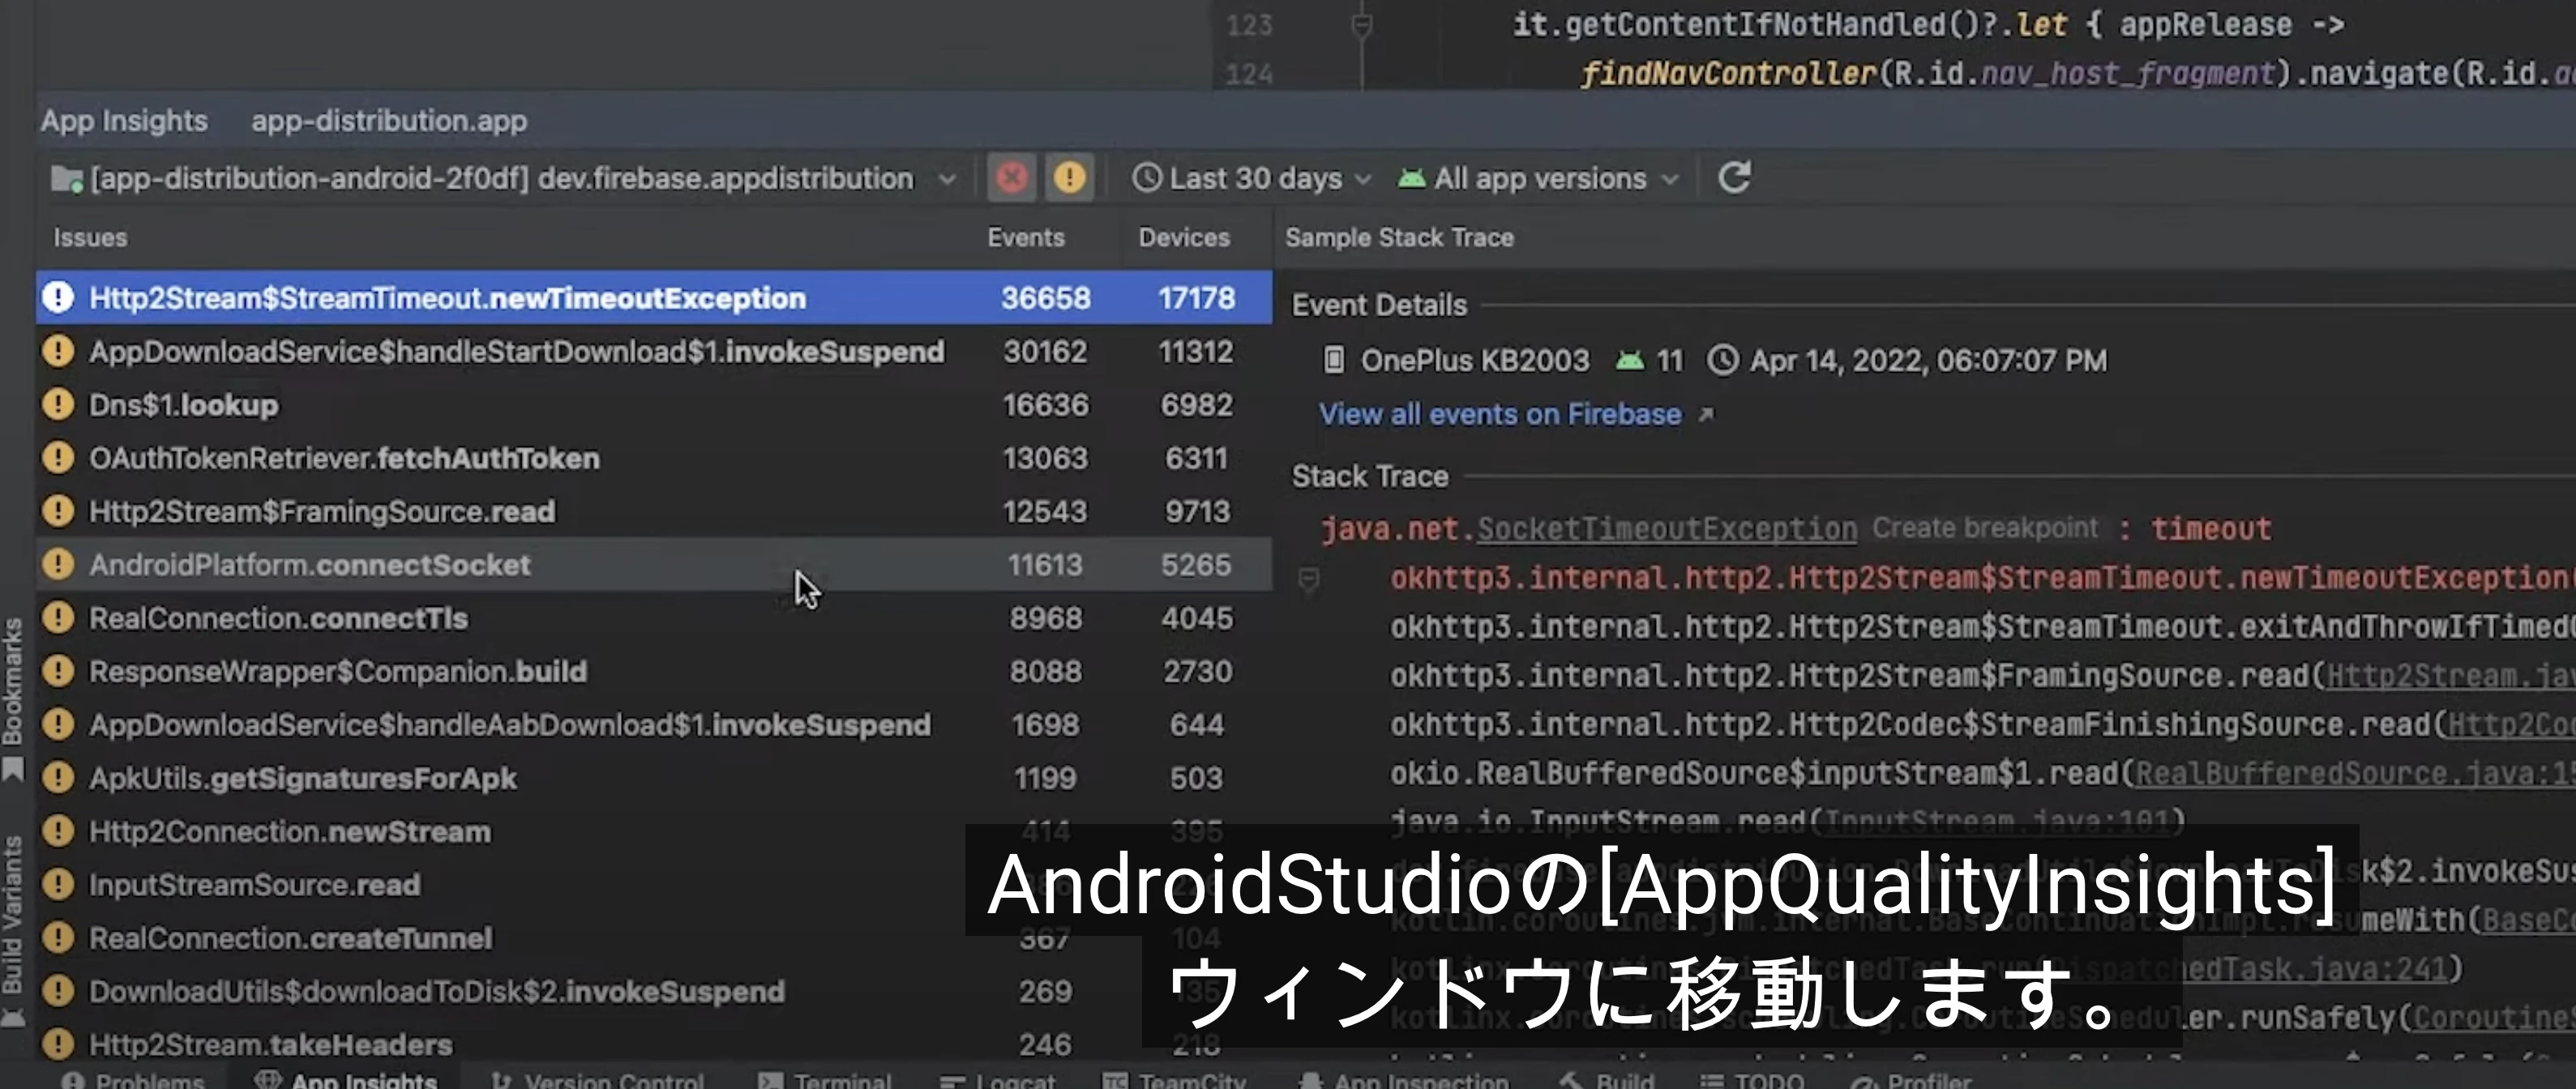Click the fold gutter icon at line 123
Image resolution: width=2576 pixels, height=1089 pixels.
(x=1361, y=25)
